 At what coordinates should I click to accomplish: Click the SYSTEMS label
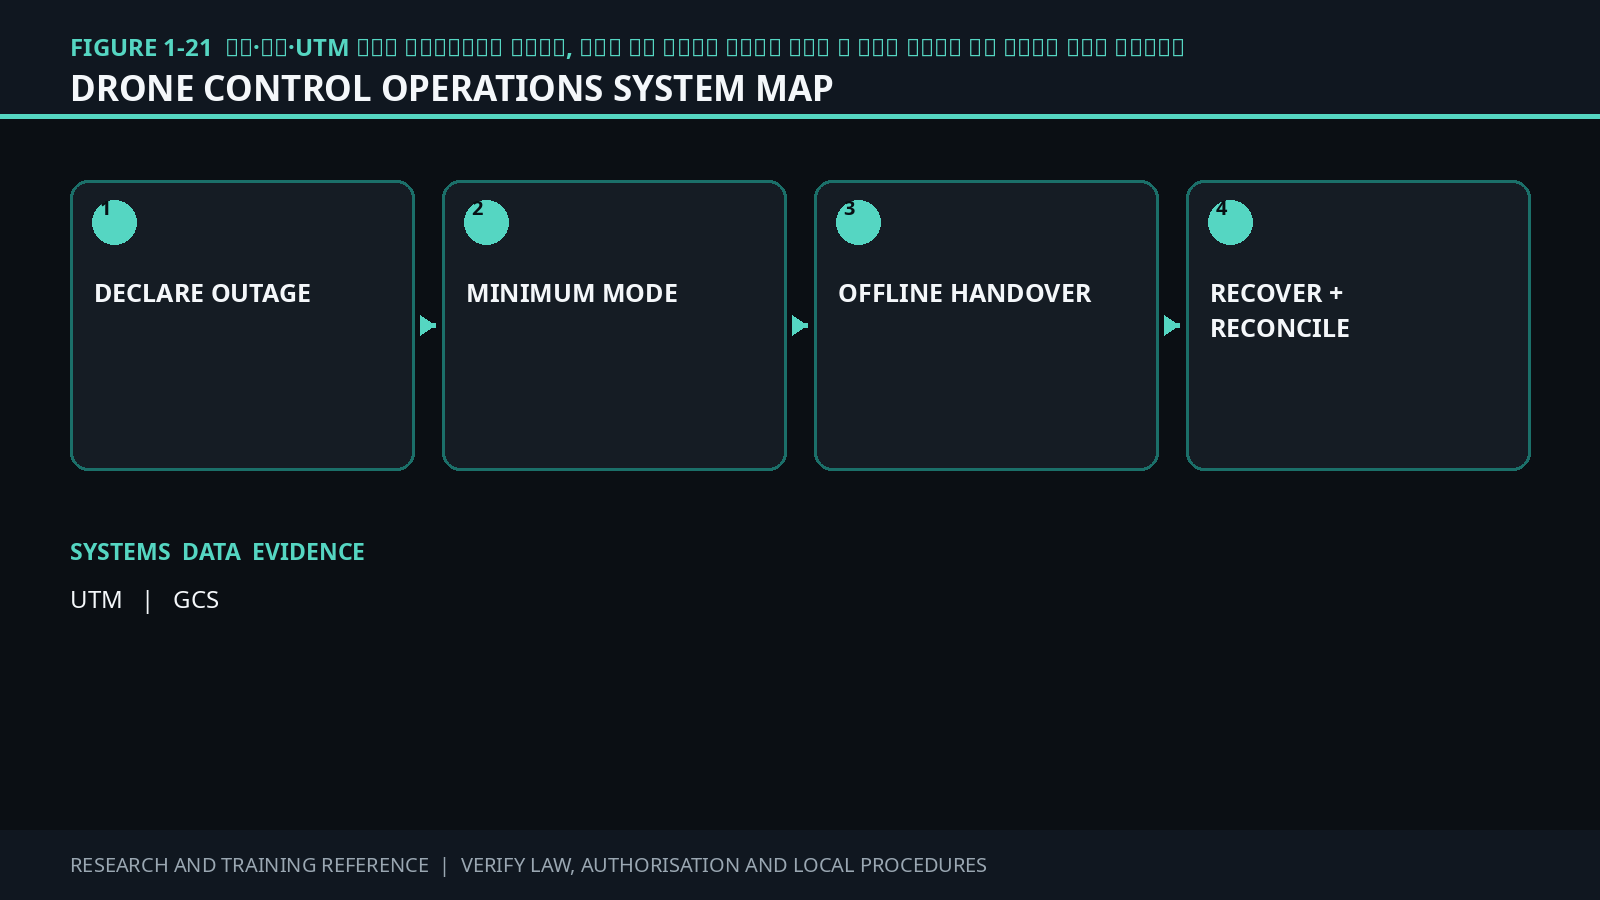pyautogui.click(x=120, y=552)
